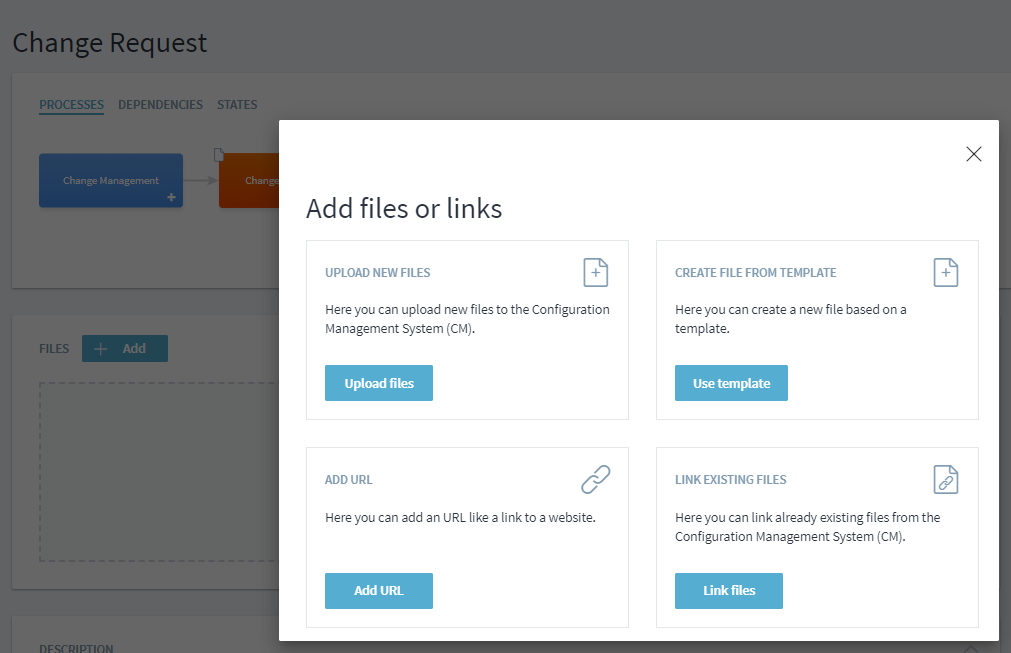The width and height of the screenshot is (1011, 653).
Task: Close the Add files or links dialog
Action: (x=973, y=154)
